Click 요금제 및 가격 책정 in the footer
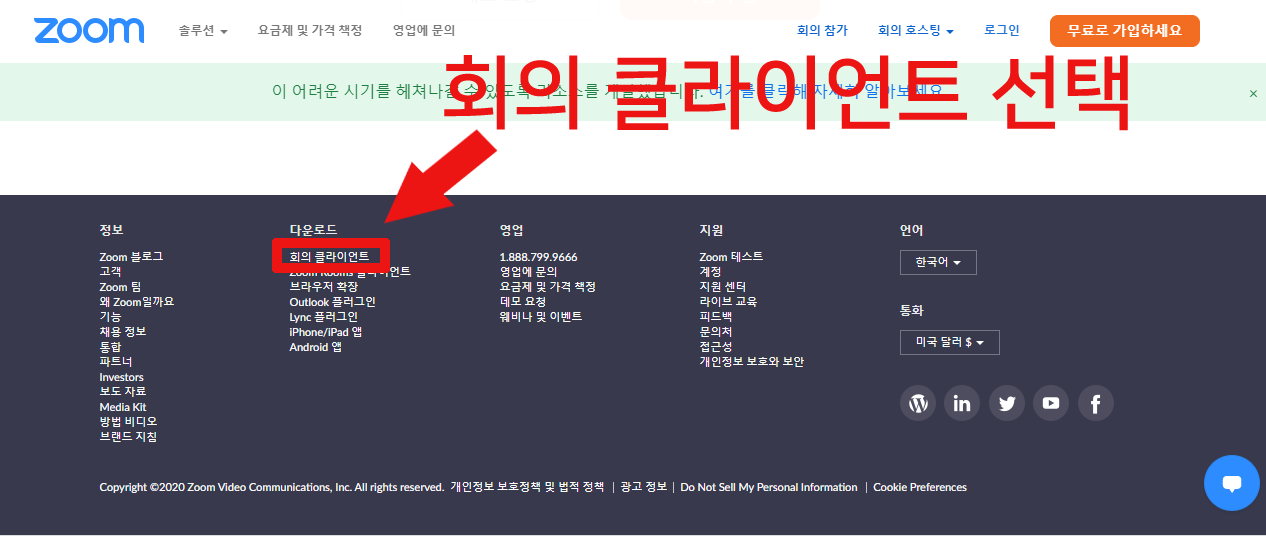Image resolution: width=1266 pixels, height=536 pixels. (548, 286)
